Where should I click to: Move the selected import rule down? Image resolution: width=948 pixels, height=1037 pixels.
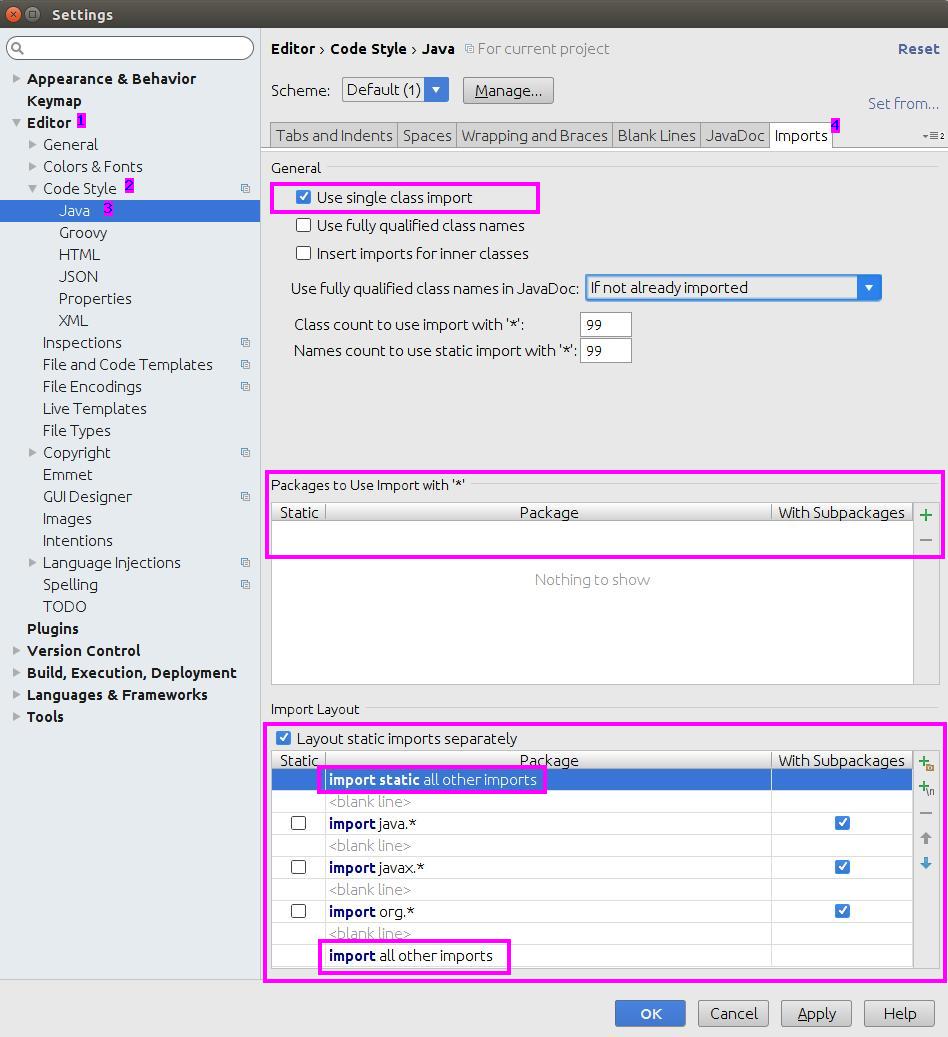click(x=925, y=862)
